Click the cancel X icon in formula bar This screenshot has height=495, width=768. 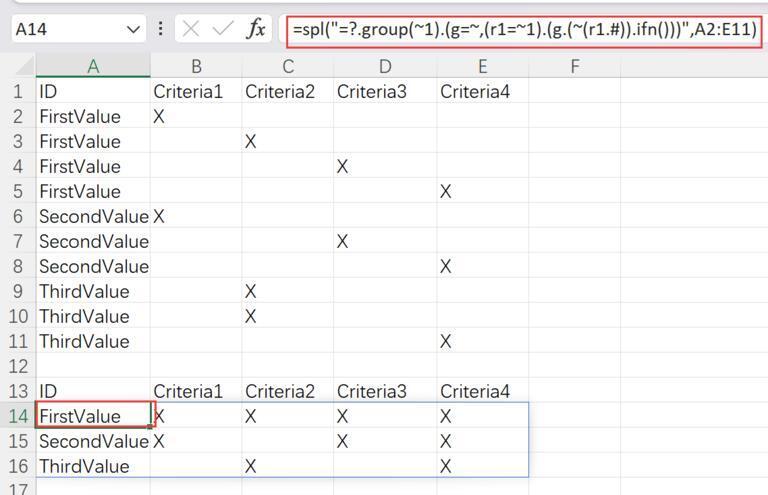click(x=191, y=29)
